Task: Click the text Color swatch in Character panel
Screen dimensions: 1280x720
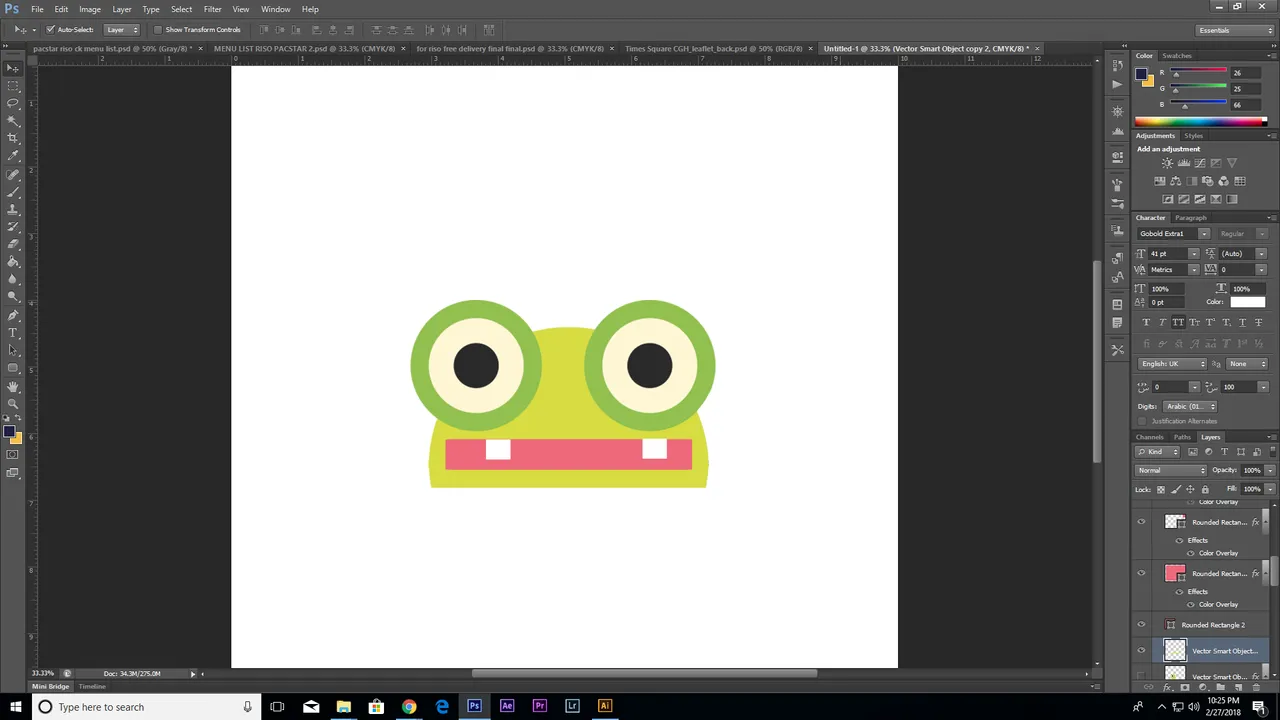Action: (1247, 302)
